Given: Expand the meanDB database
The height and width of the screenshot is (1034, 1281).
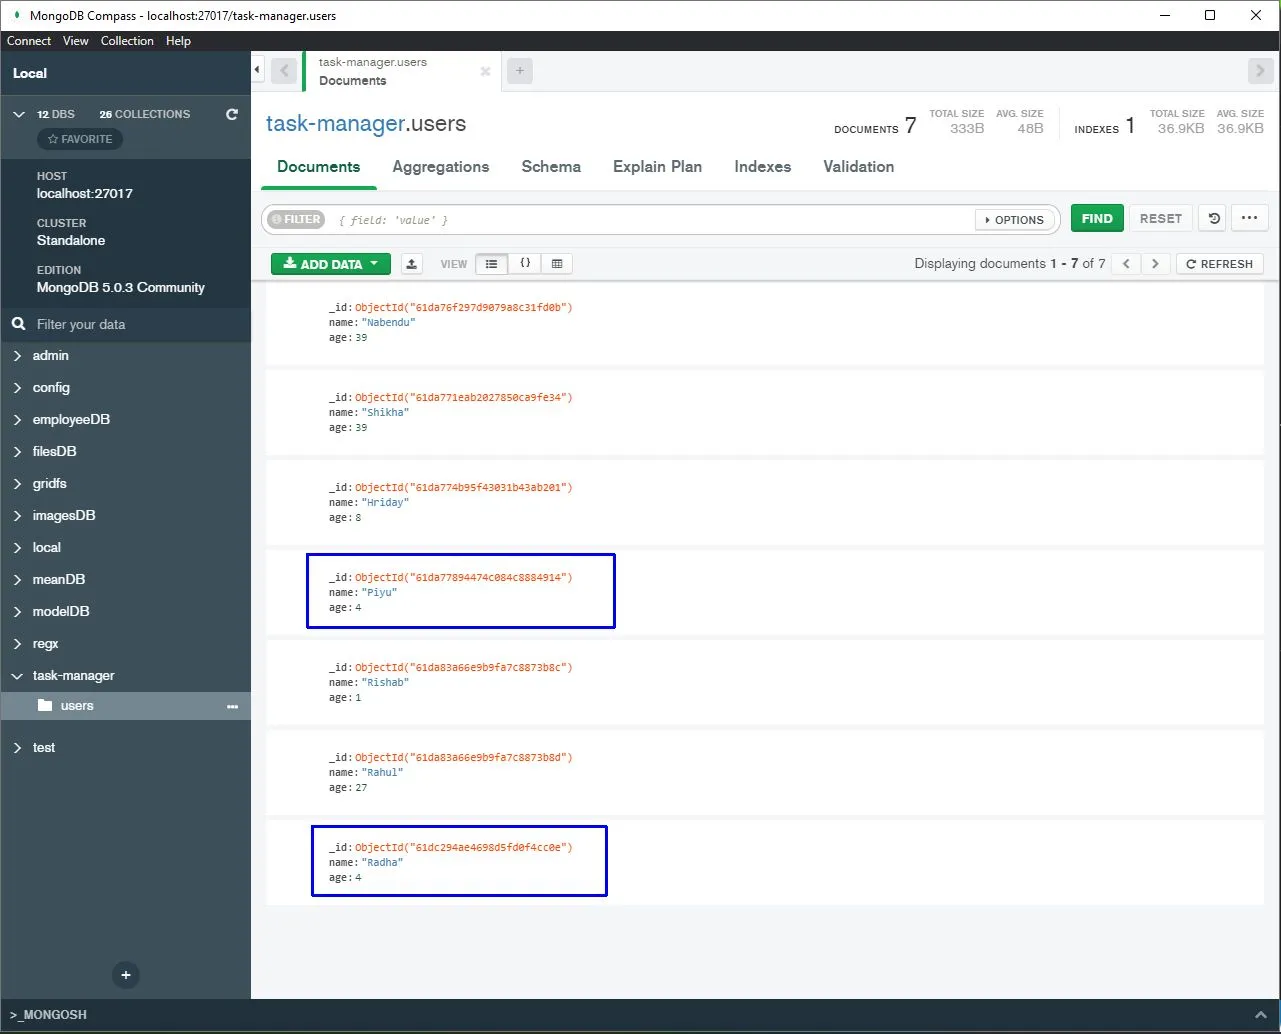Looking at the screenshot, I should (17, 580).
